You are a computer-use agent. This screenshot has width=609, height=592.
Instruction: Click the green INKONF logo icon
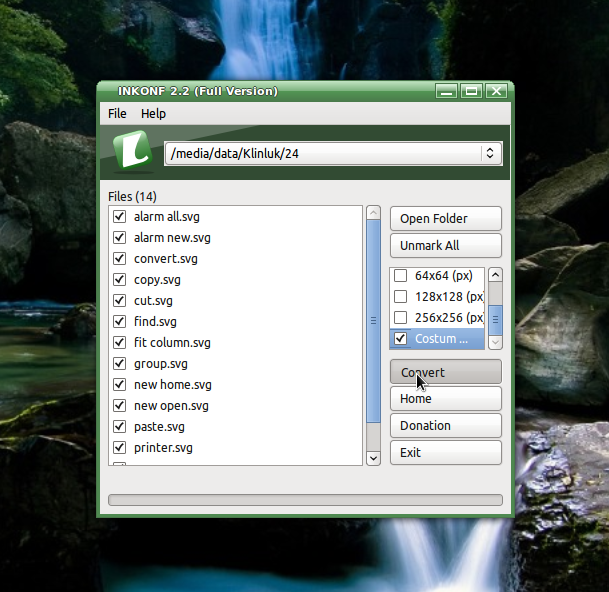132,150
